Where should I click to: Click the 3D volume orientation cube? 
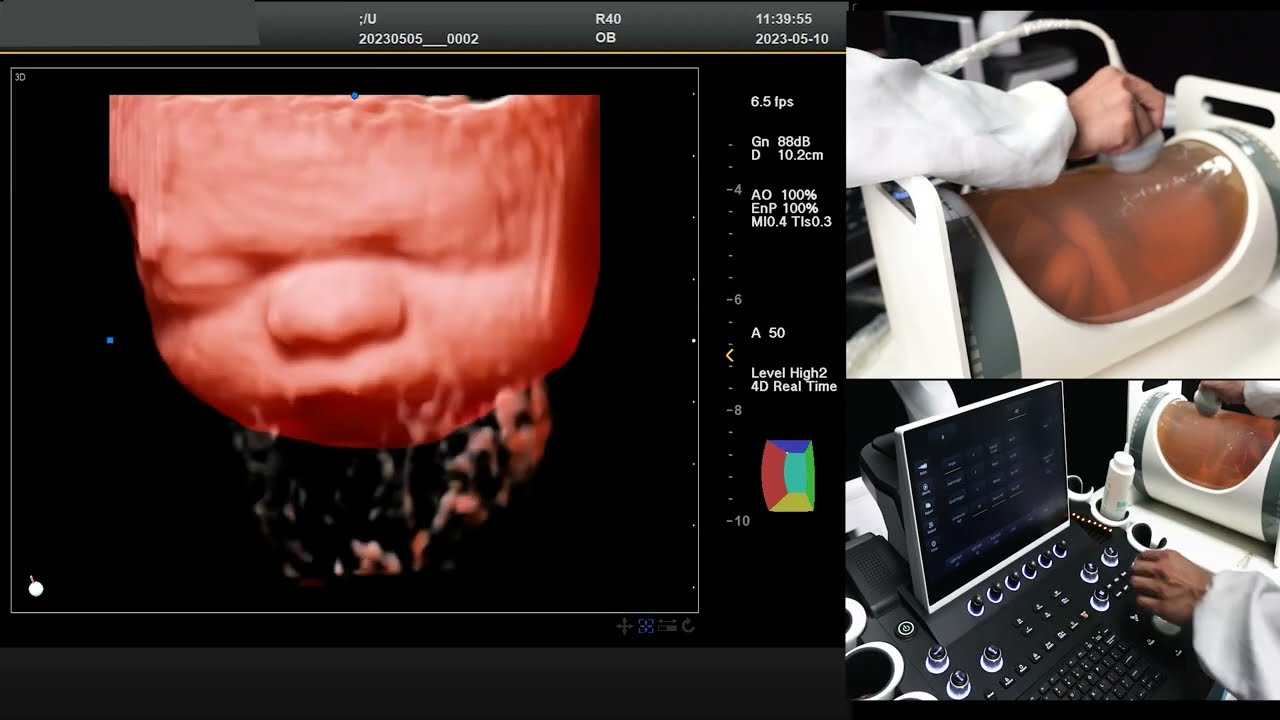[788, 476]
